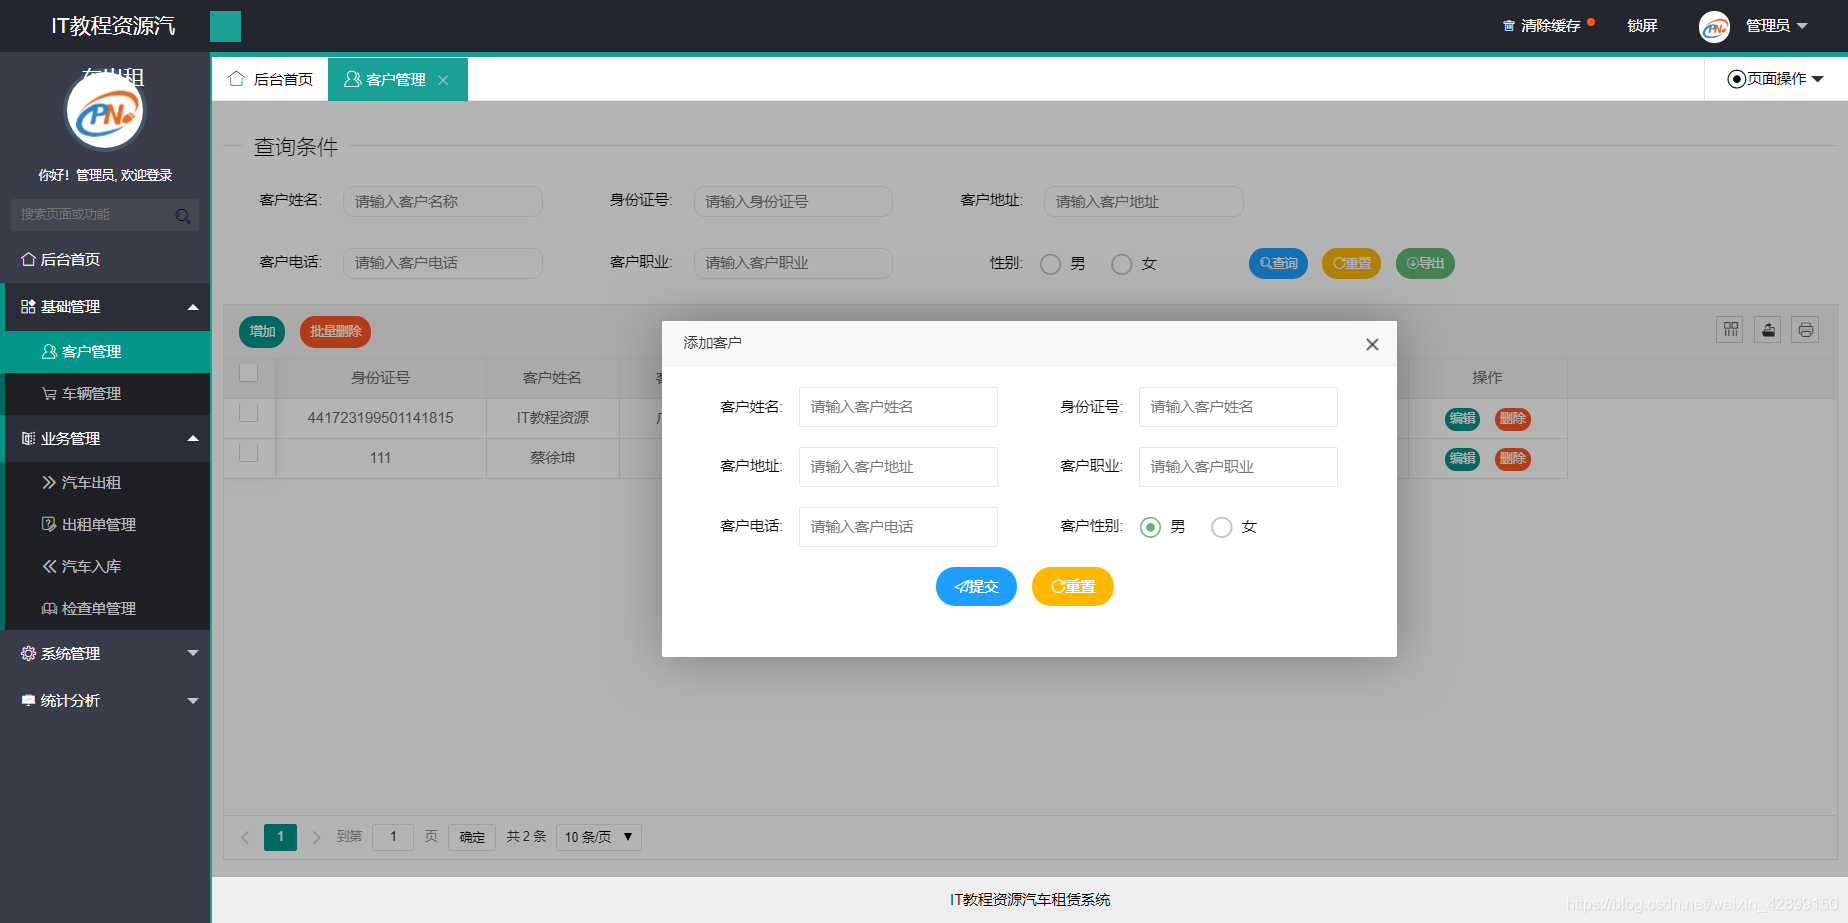Screen dimensions: 1848x923
Task: Check the row for 441723199501141815
Action: click(x=249, y=412)
